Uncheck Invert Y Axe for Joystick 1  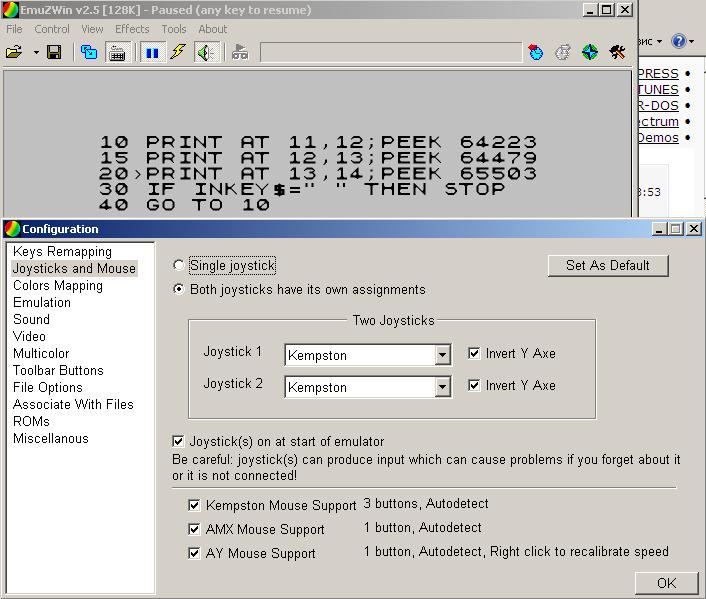[x=474, y=354]
